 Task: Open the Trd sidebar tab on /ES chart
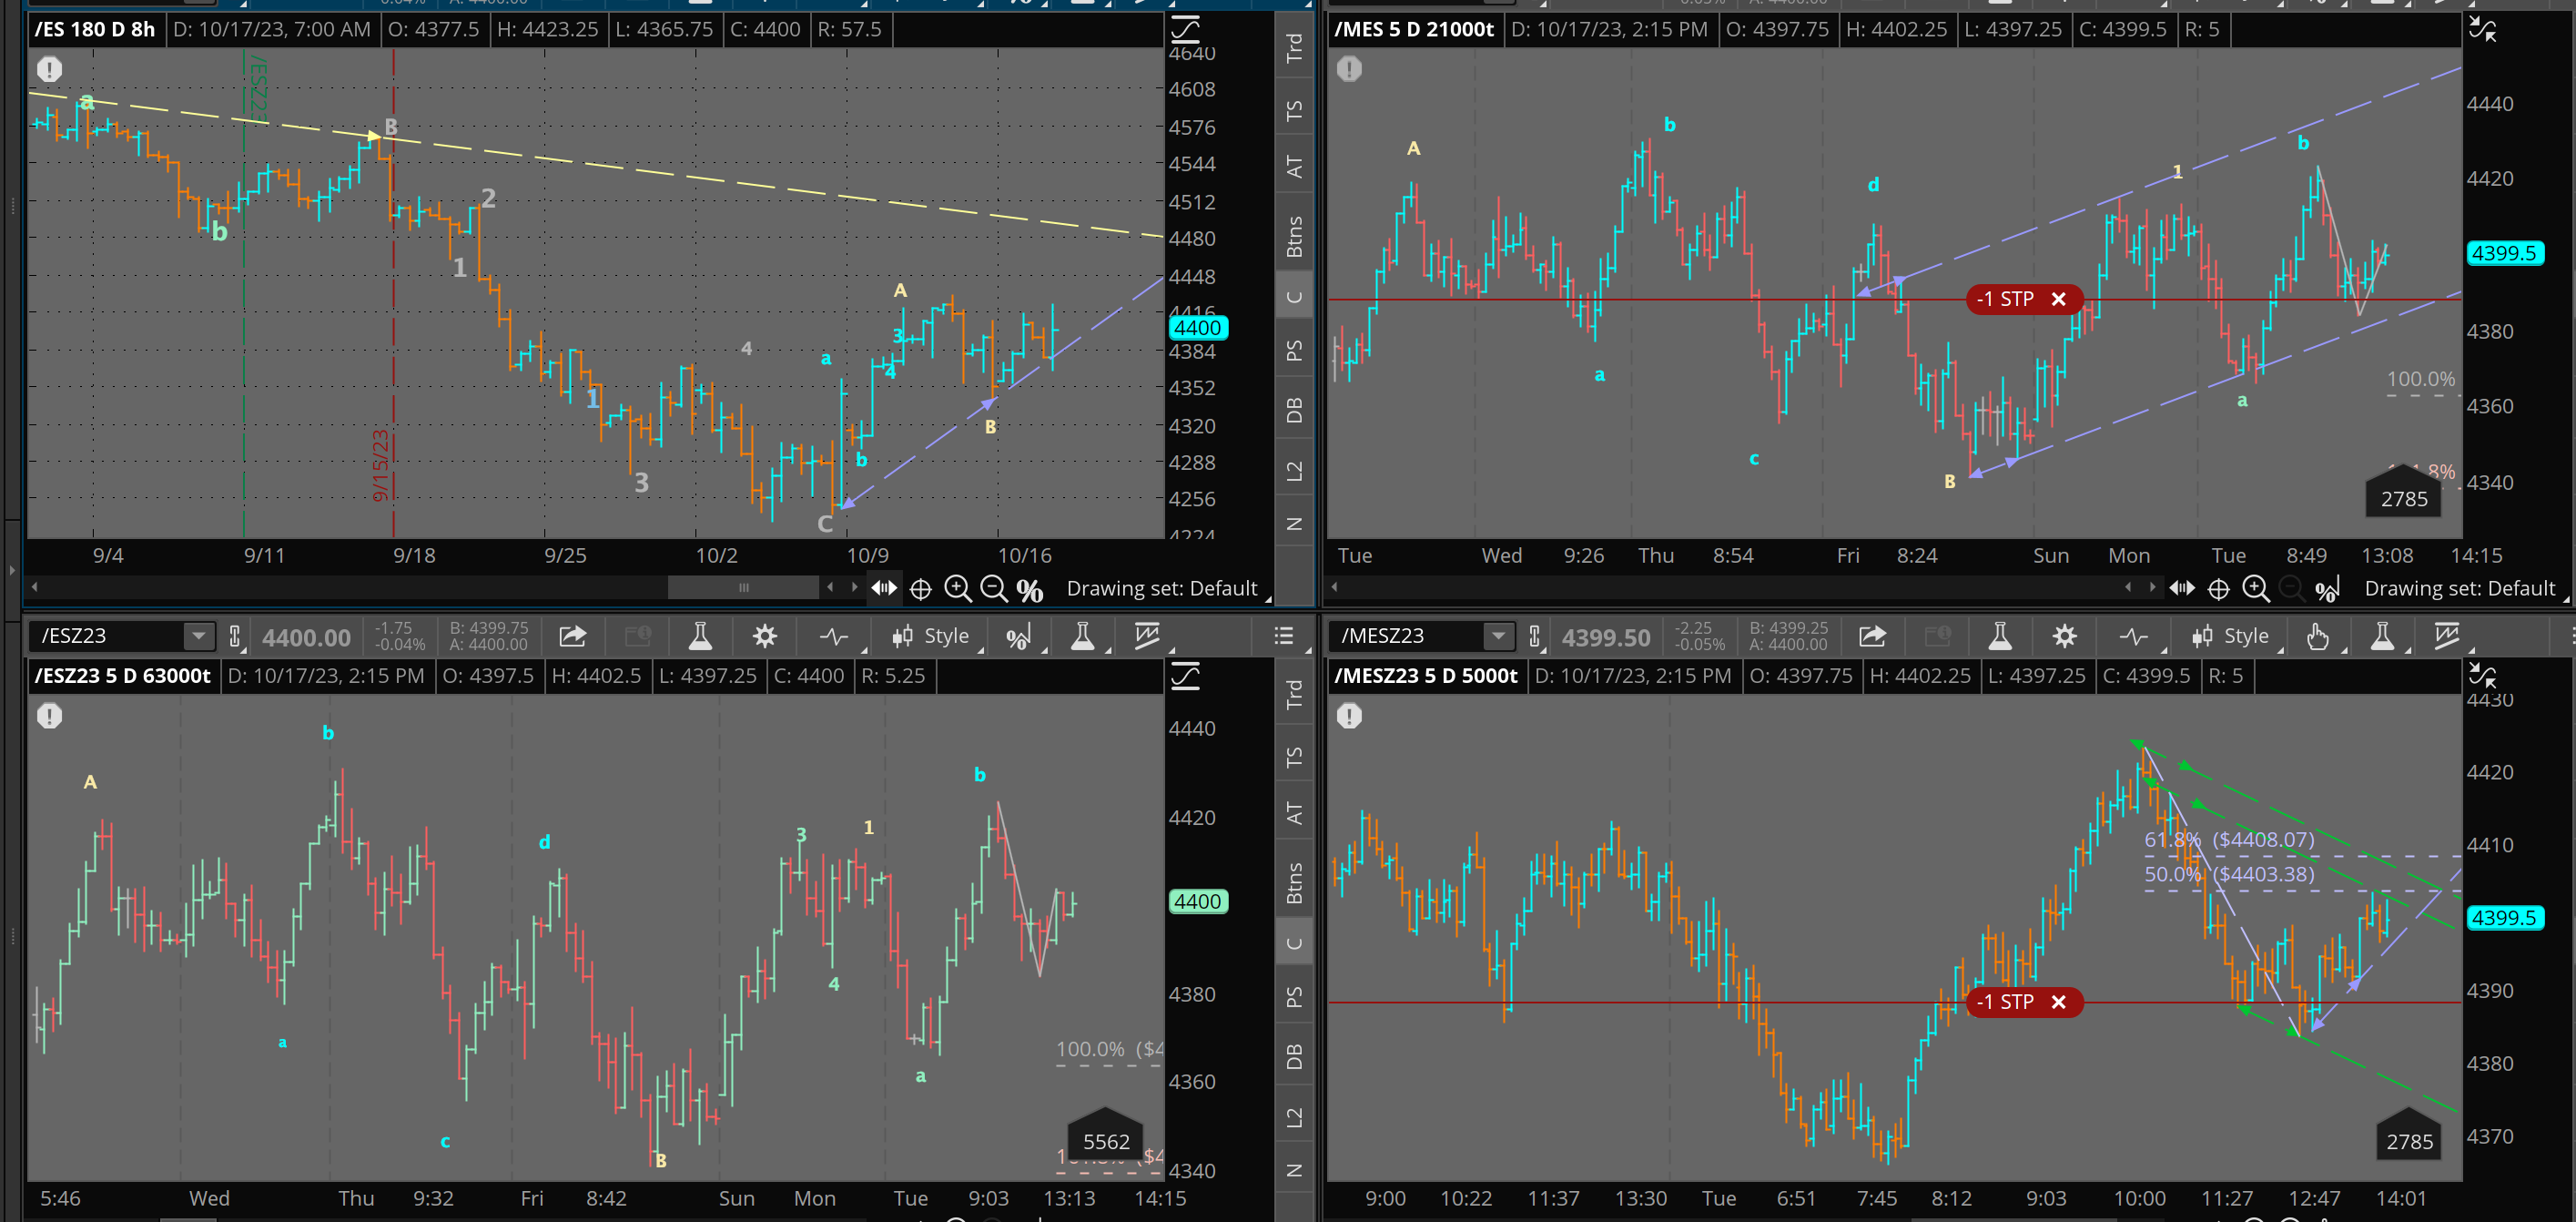pos(1294,47)
